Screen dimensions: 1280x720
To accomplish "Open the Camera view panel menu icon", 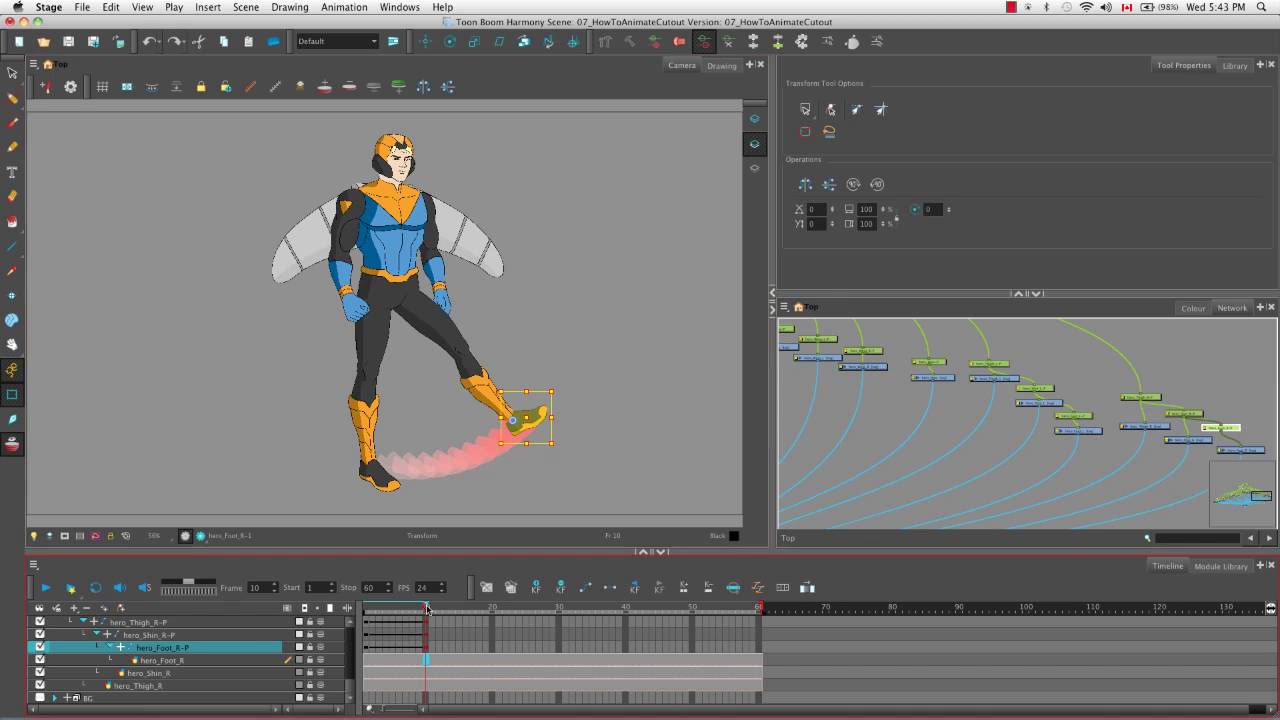I will [x=33, y=64].
